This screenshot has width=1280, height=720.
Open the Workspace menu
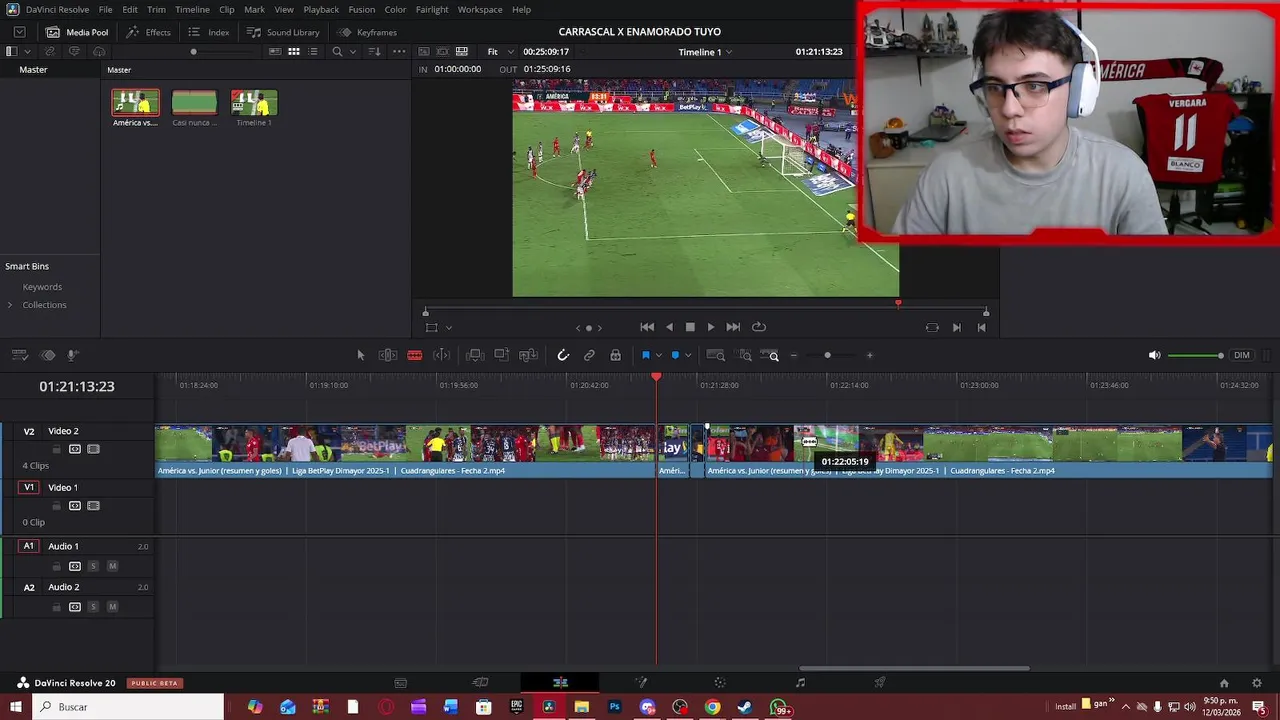[480, 9]
